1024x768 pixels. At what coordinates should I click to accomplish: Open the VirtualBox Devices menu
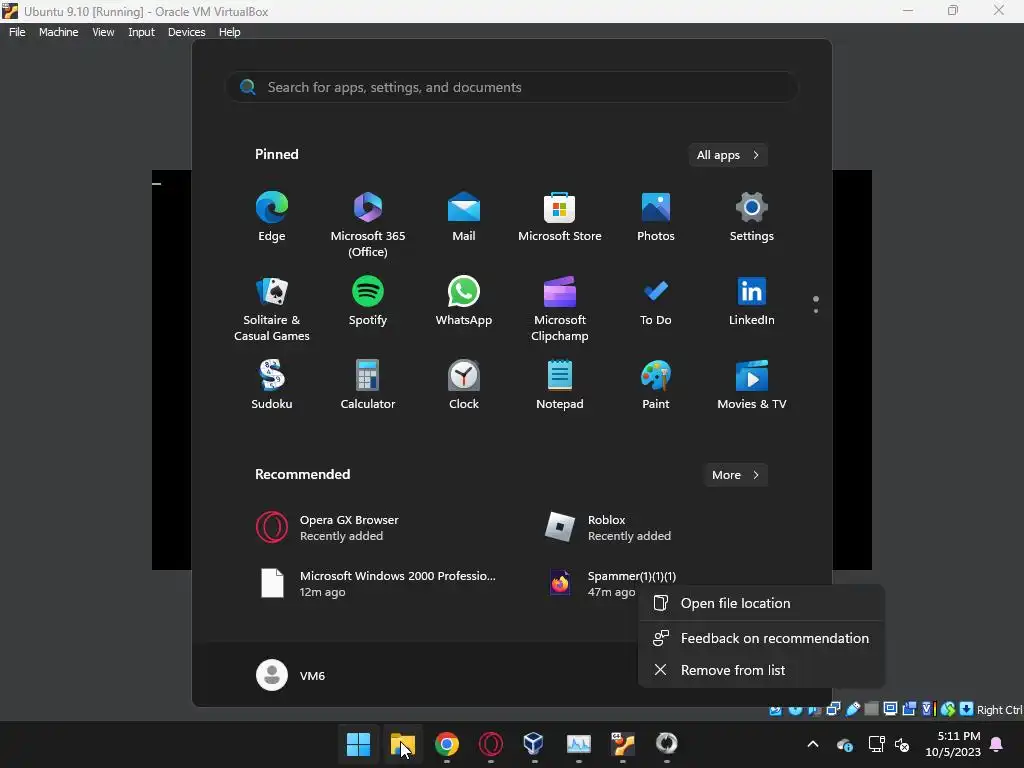(187, 32)
